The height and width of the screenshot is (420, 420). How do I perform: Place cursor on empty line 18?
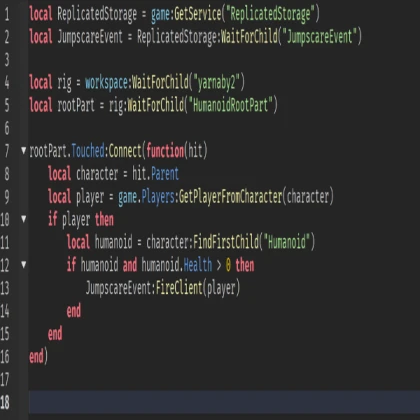pyautogui.click(x=224, y=402)
